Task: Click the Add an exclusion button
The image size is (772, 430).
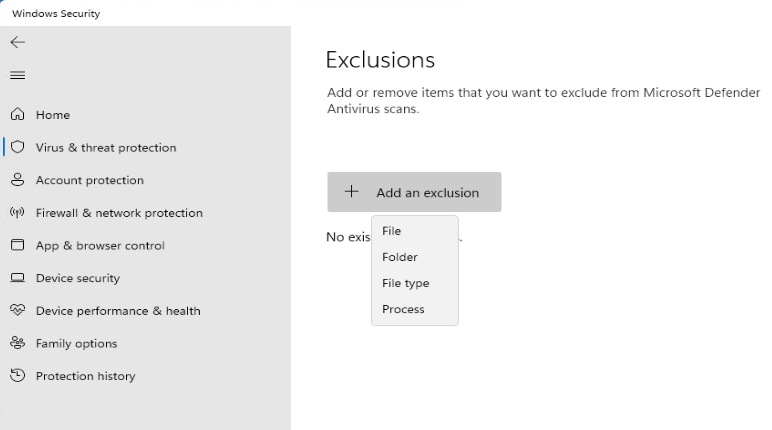Action: tap(414, 192)
